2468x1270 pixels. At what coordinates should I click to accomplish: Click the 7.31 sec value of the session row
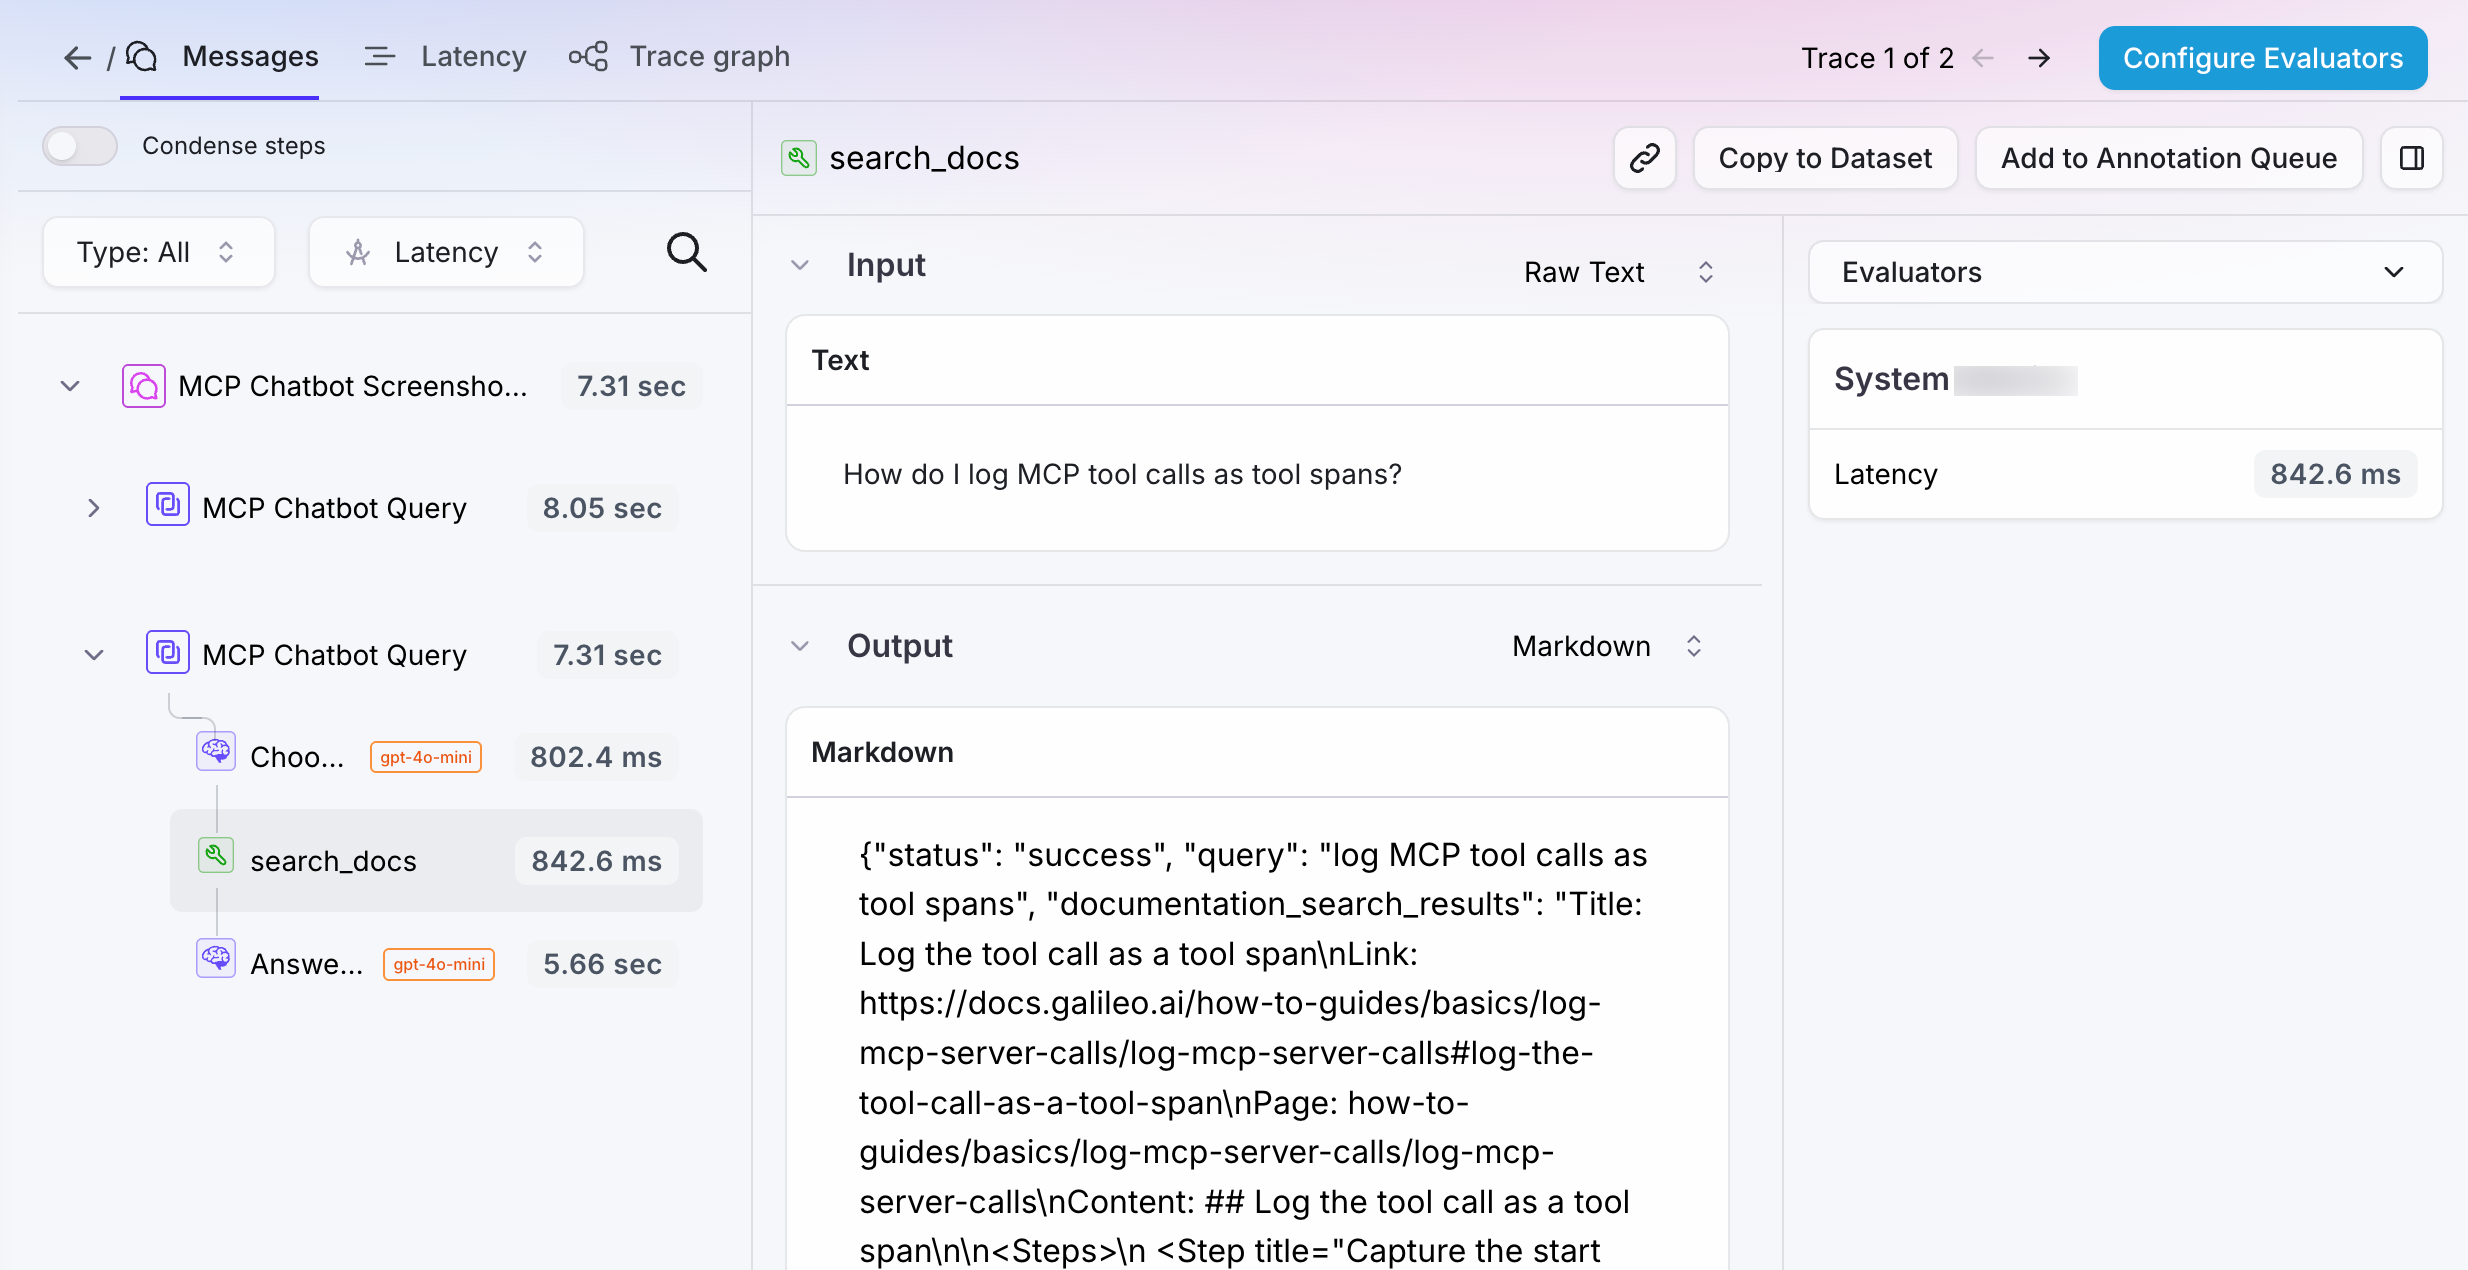click(x=631, y=386)
